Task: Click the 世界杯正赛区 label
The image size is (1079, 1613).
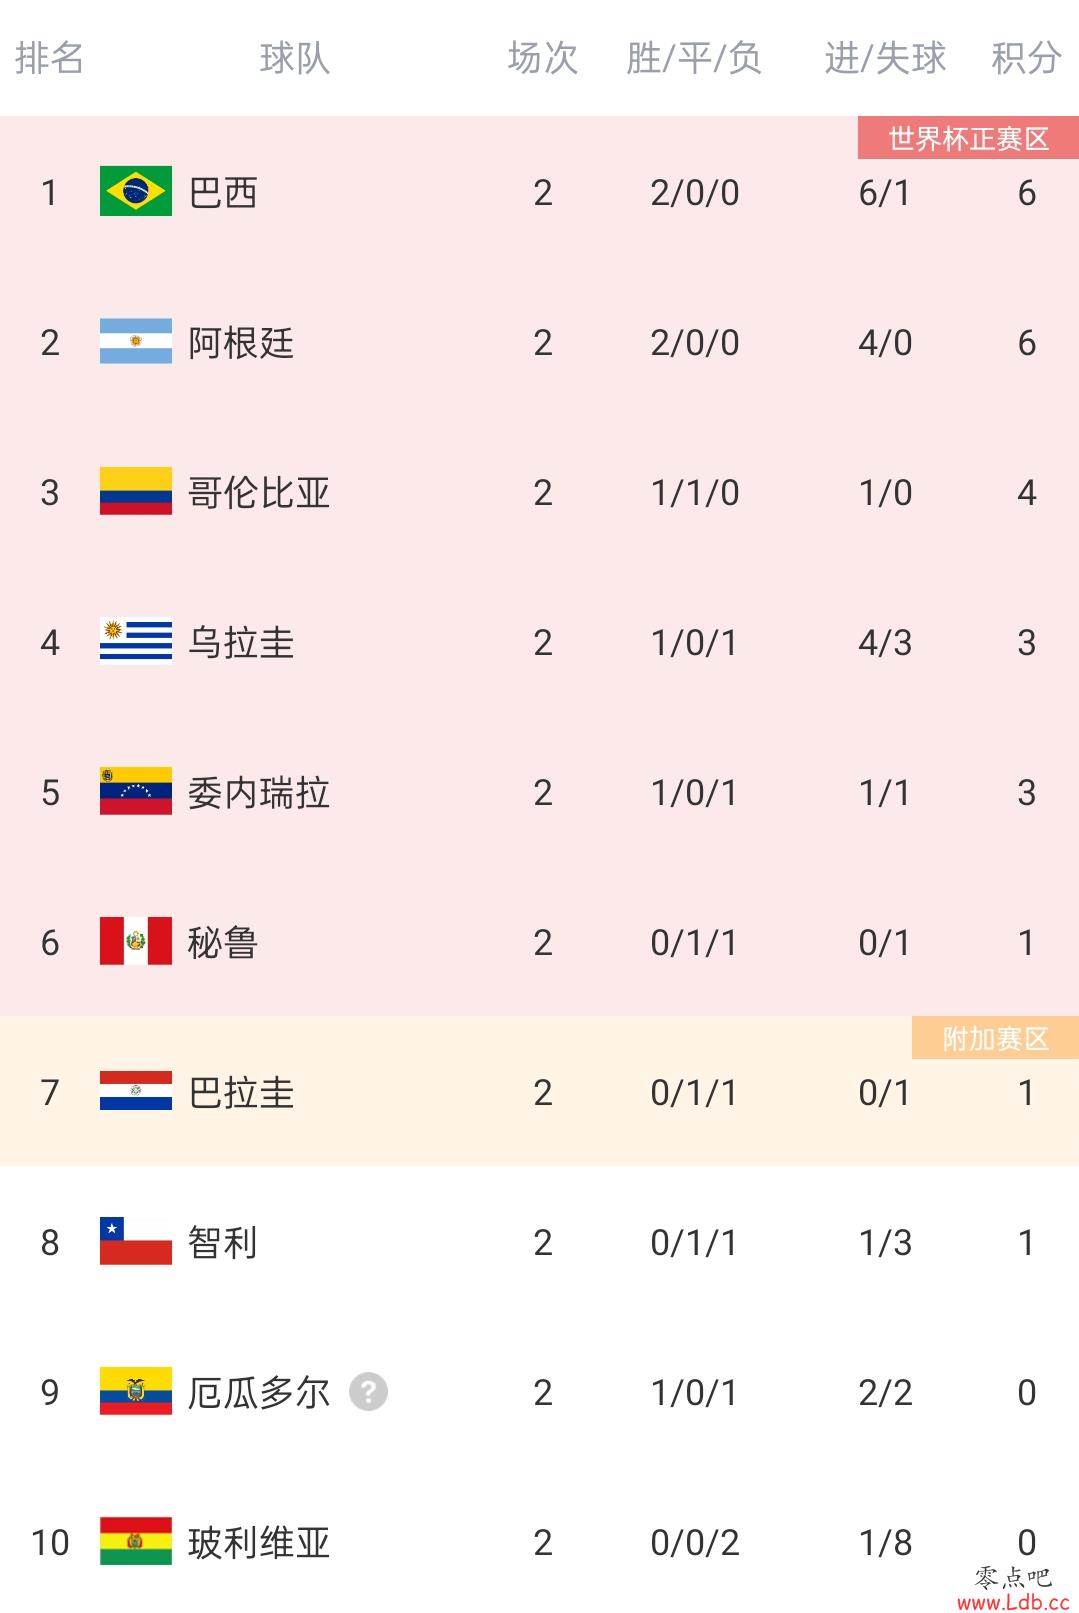Action: (968, 138)
